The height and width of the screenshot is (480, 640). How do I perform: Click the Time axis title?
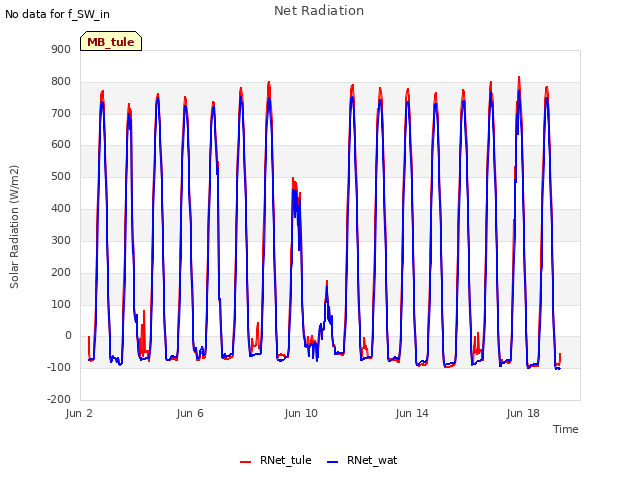coord(566,429)
